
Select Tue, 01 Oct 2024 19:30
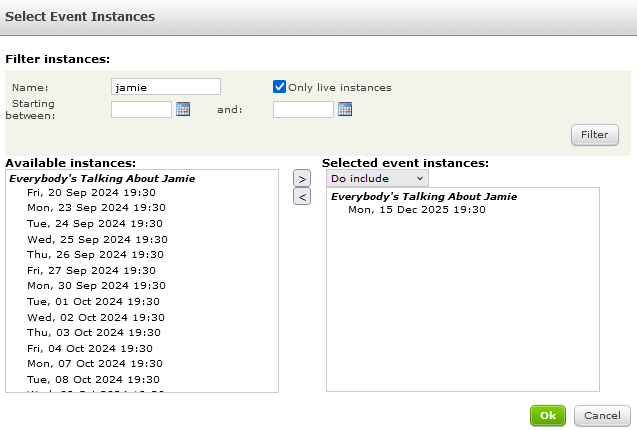[93, 302]
